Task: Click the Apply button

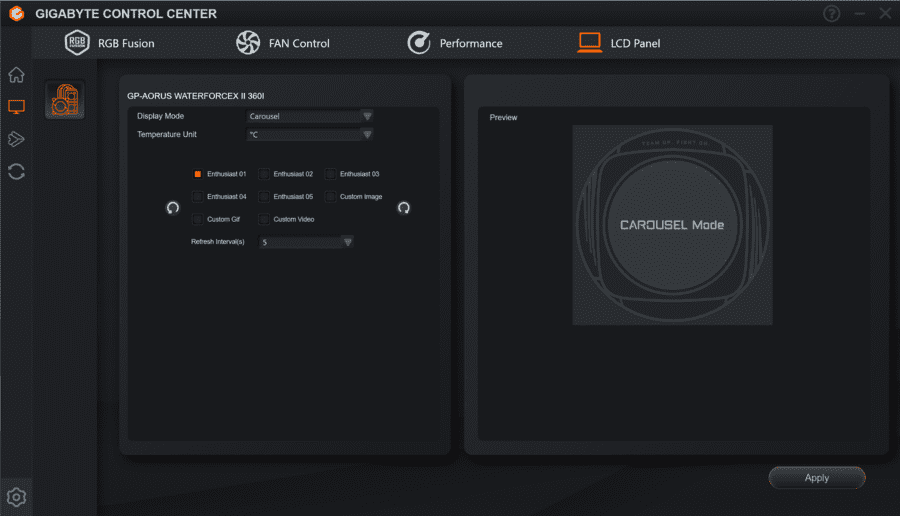Action: (817, 478)
